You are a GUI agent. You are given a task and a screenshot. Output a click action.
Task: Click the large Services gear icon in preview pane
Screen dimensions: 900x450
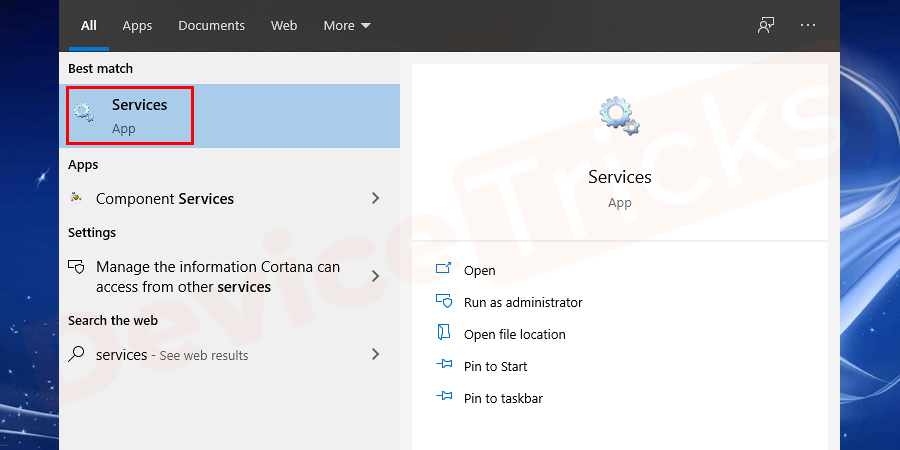click(x=619, y=116)
